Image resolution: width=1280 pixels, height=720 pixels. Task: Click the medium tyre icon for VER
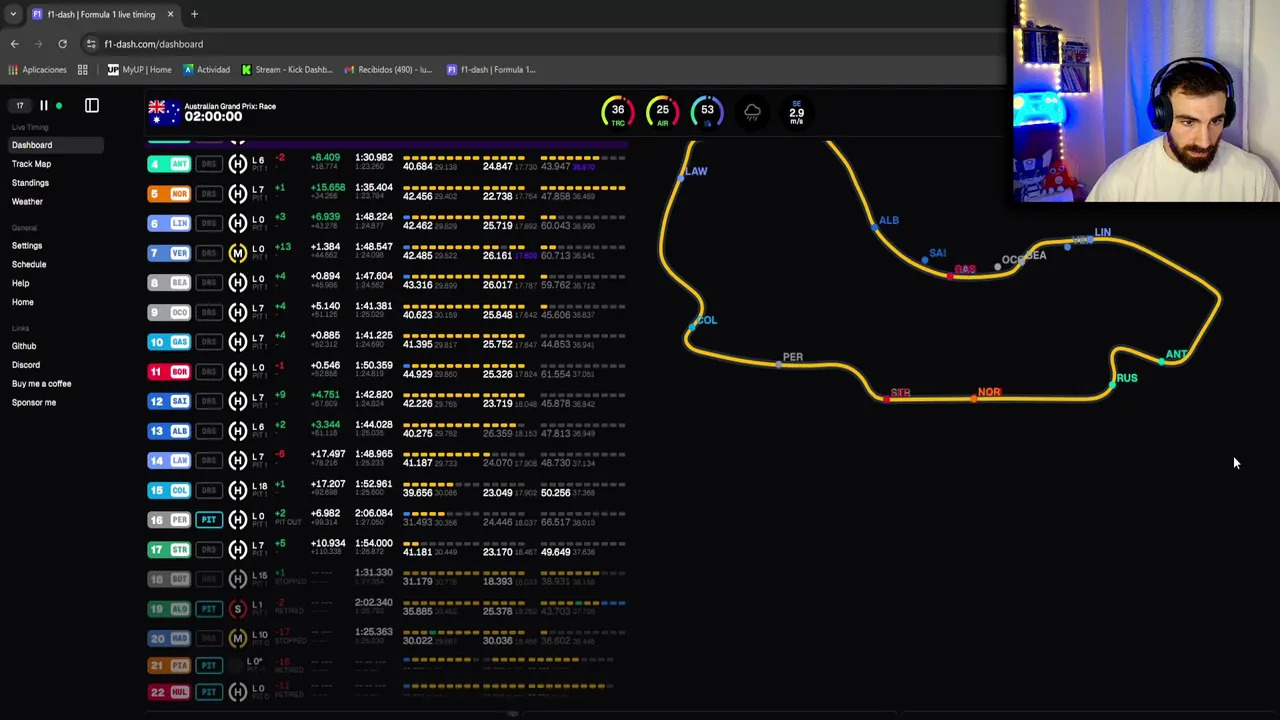click(237, 253)
